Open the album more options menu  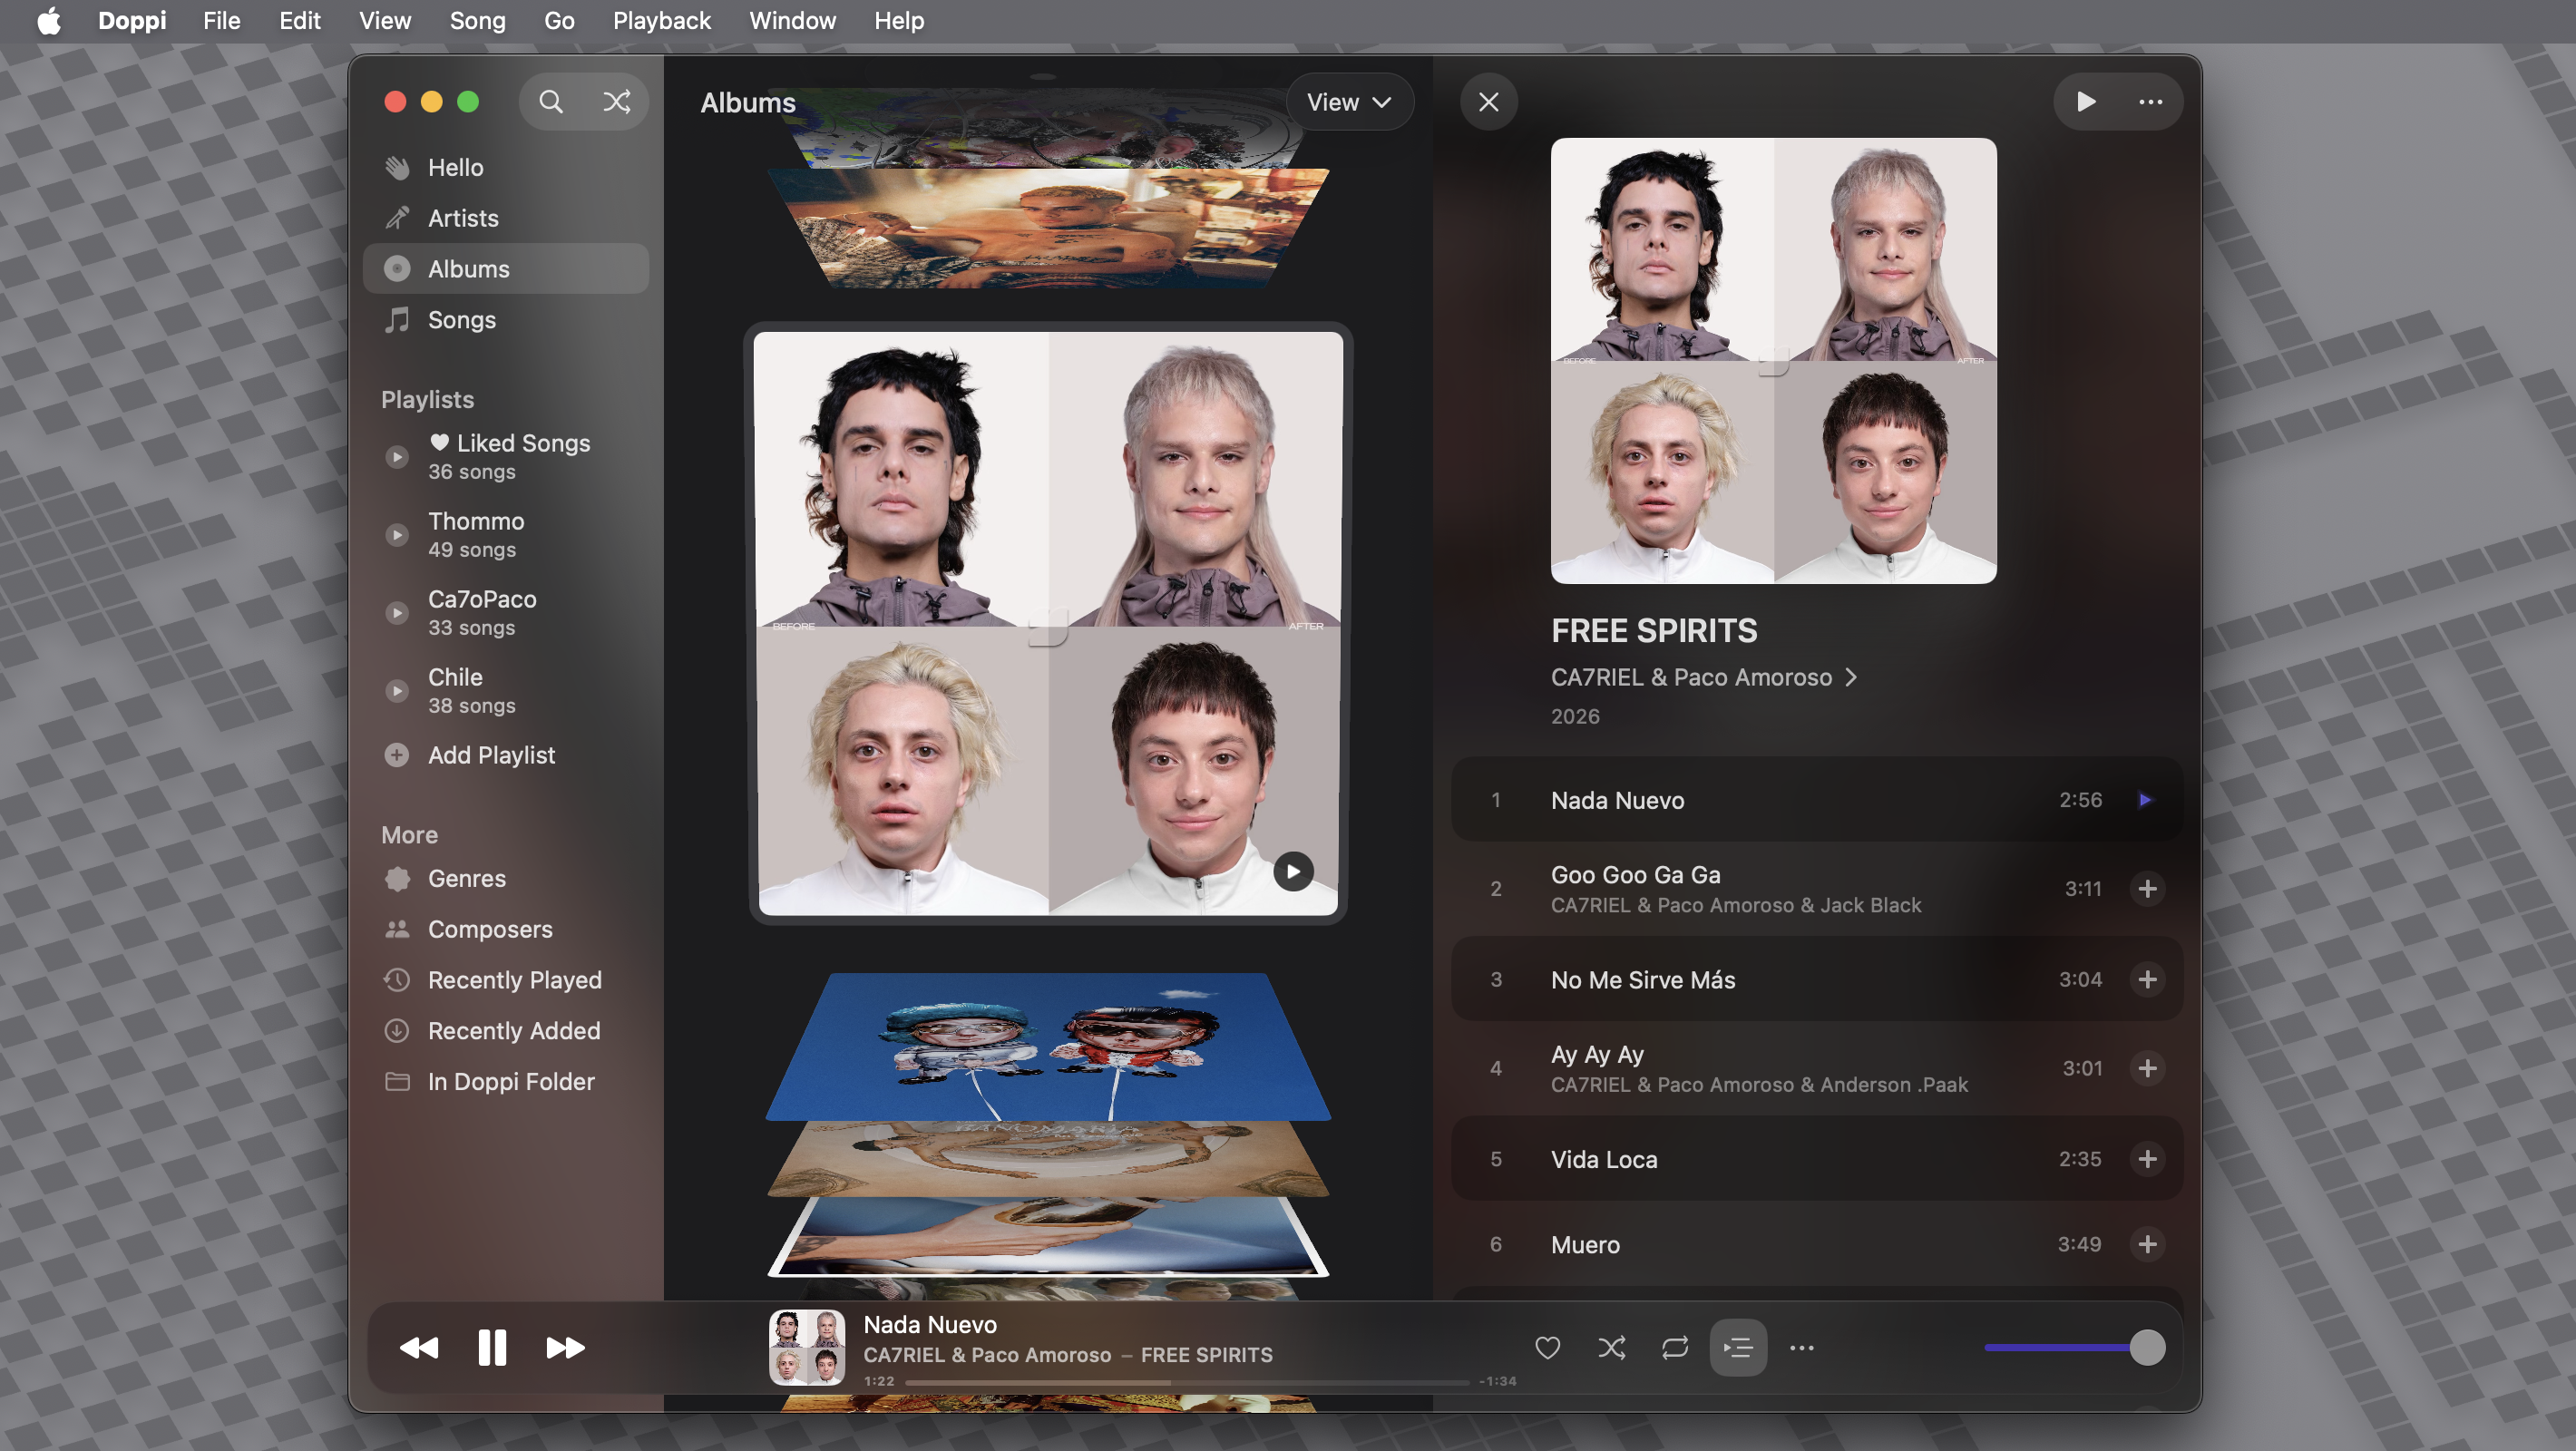click(2150, 102)
